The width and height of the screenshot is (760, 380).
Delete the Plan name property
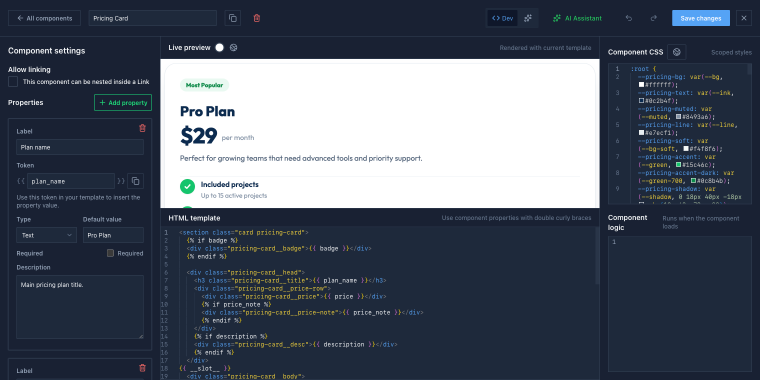point(142,128)
